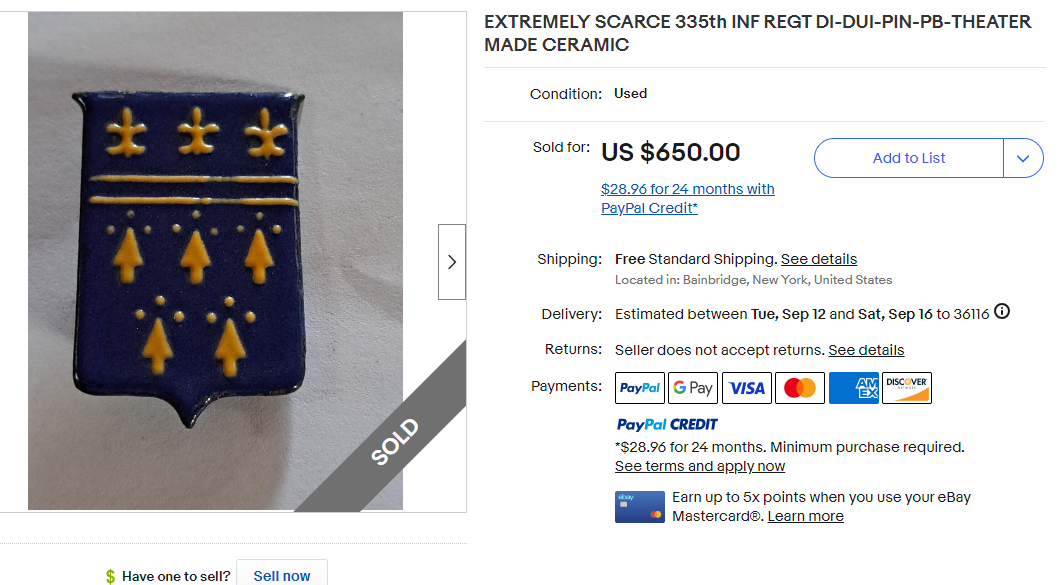
Task: Advance to the next product photo
Action: click(x=451, y=261)
